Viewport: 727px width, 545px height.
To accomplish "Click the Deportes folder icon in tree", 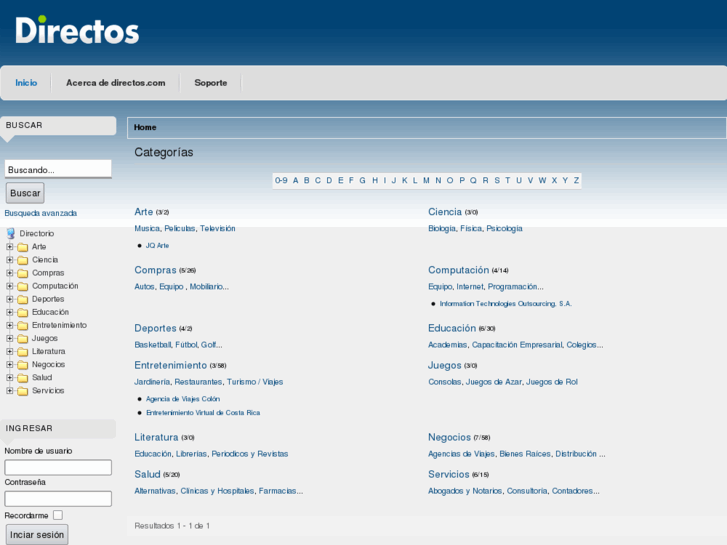I will pos(23,299).
